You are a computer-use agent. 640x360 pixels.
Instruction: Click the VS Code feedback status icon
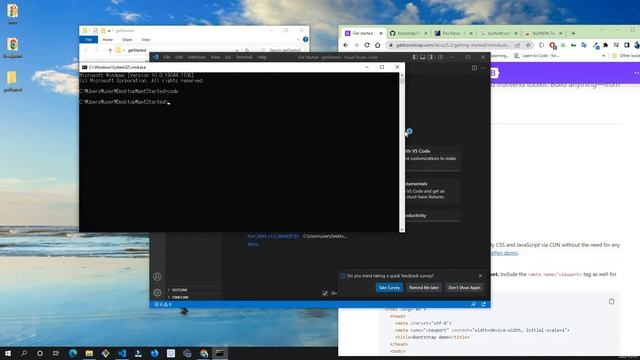(473, 304)
